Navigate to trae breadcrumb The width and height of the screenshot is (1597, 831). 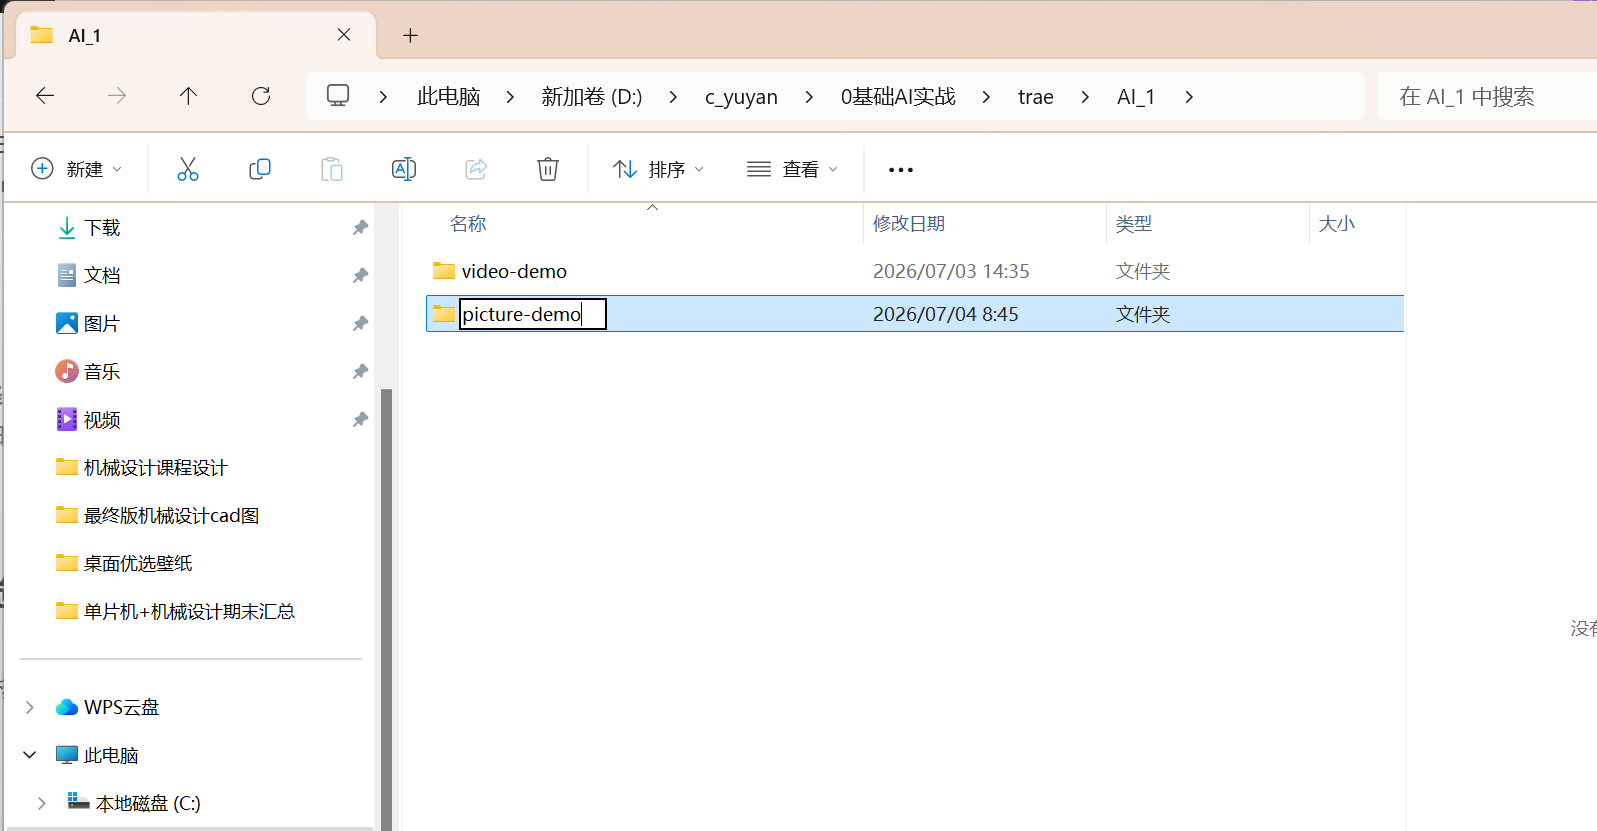[x=1036, y=97]
